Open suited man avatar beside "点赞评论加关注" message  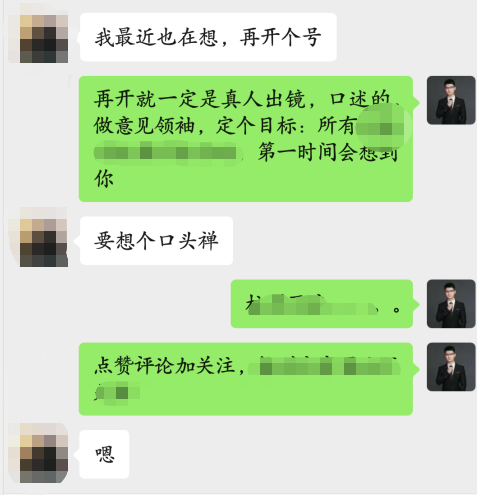tap(451, 367)
